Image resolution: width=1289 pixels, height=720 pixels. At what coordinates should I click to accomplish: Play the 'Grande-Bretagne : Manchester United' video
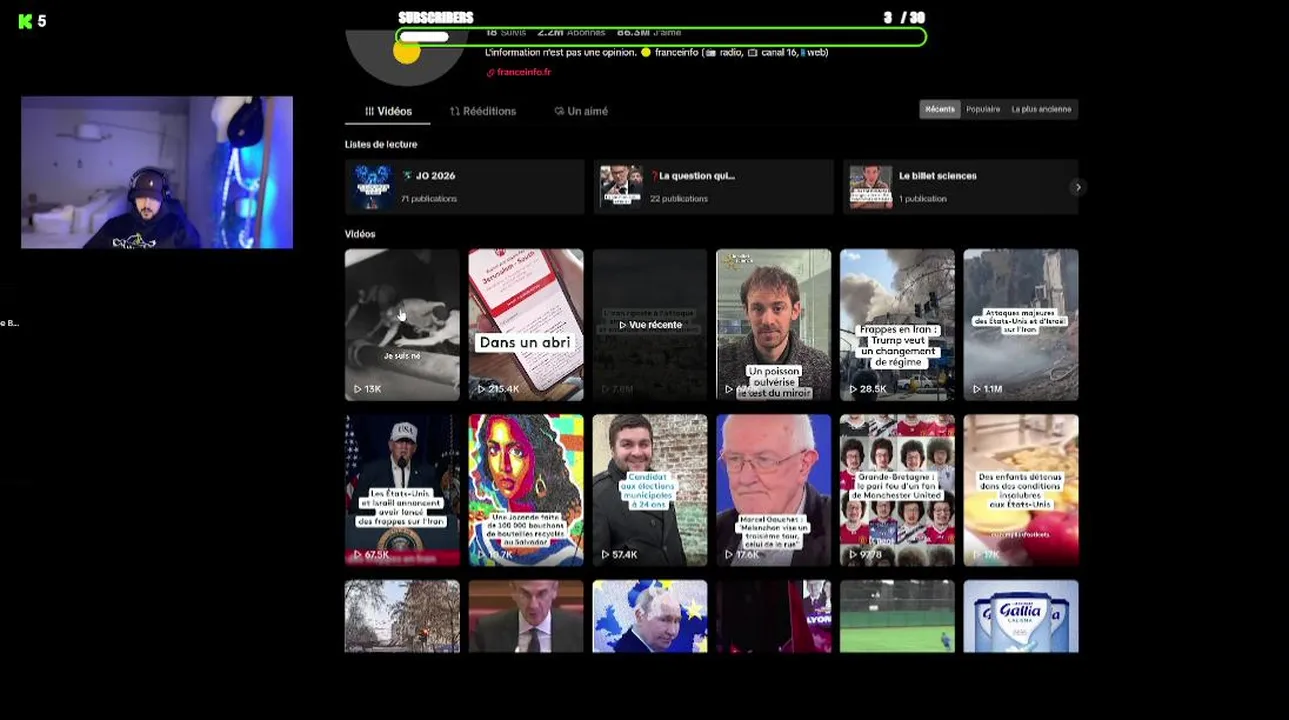tap(897, 490)
